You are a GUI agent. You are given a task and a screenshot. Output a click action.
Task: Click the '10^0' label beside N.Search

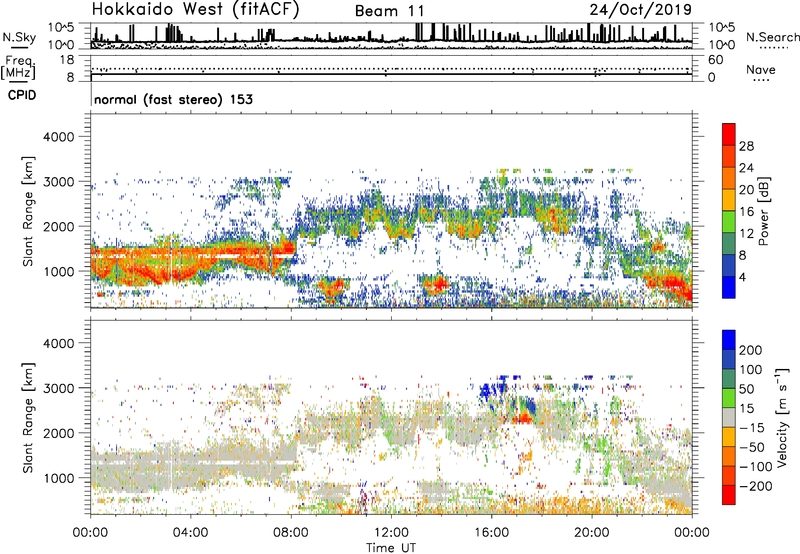[722, 45]
